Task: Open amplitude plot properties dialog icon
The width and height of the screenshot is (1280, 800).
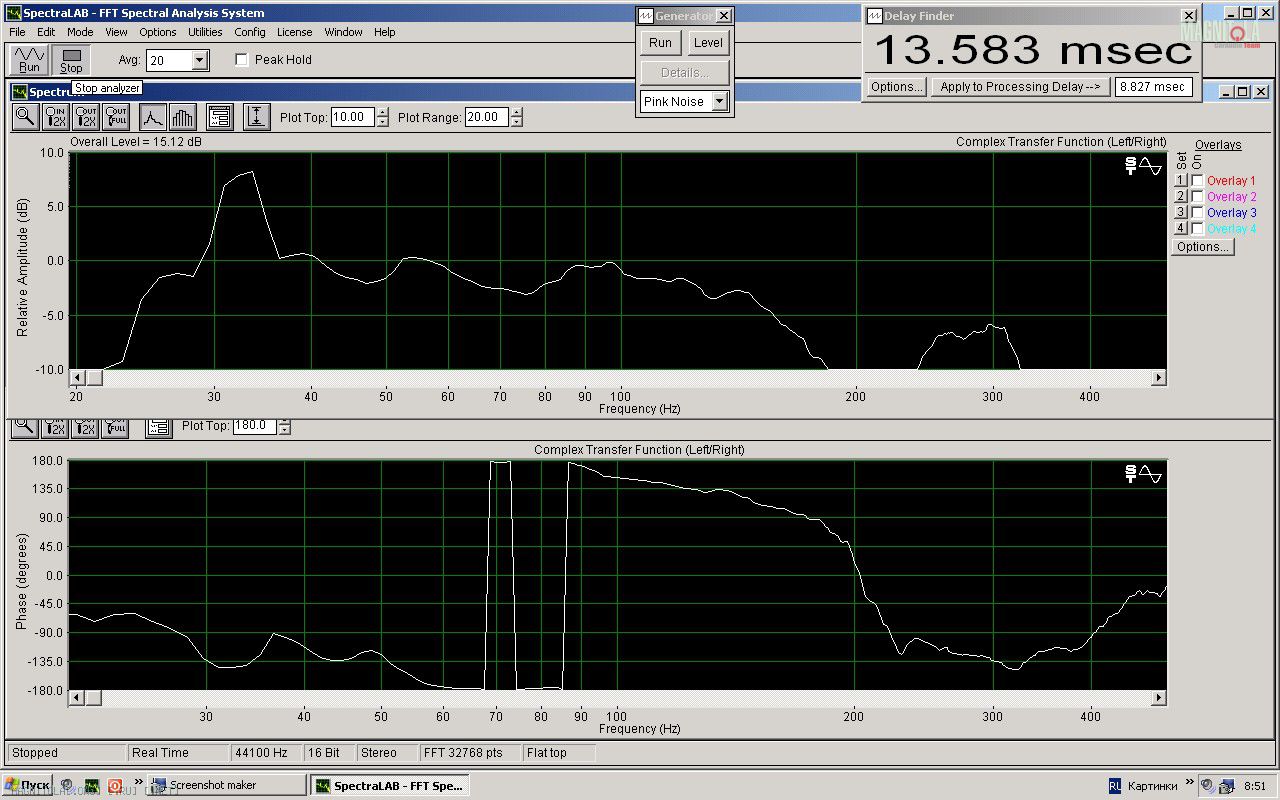Action: 220,117
